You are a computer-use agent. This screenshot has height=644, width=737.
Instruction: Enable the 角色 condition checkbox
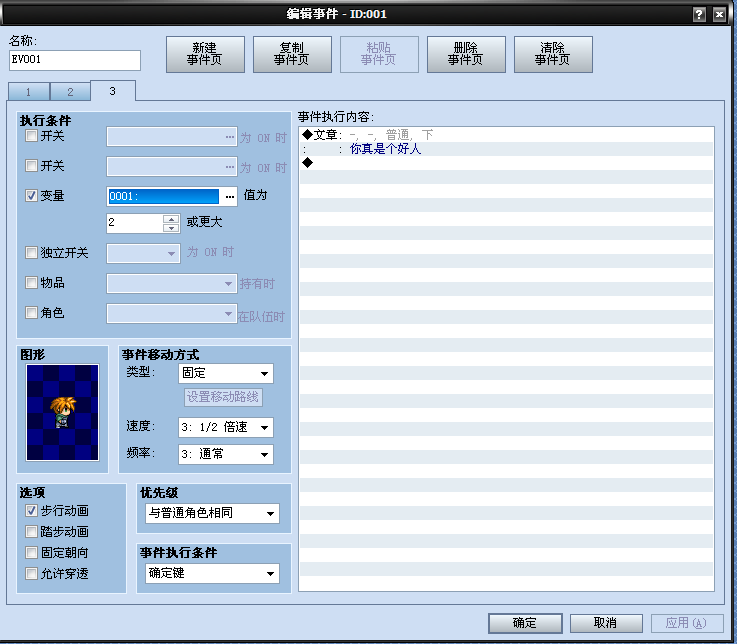click(31, 313)
